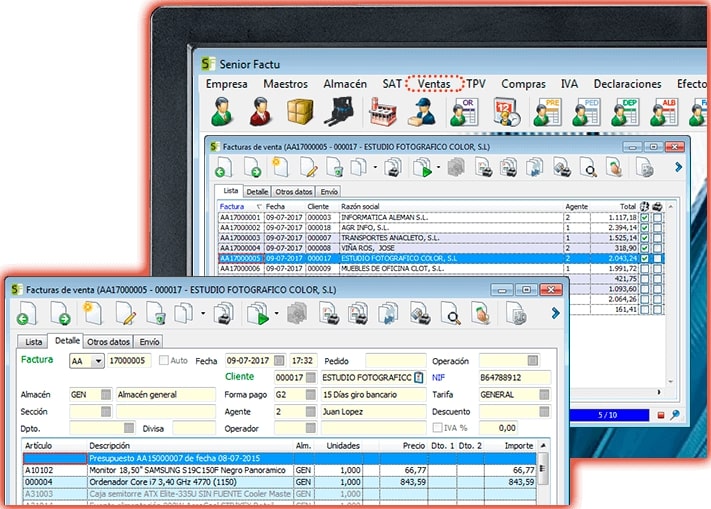Open the Almacén menu
Screen dimensions: 711x509
(345, 84)
